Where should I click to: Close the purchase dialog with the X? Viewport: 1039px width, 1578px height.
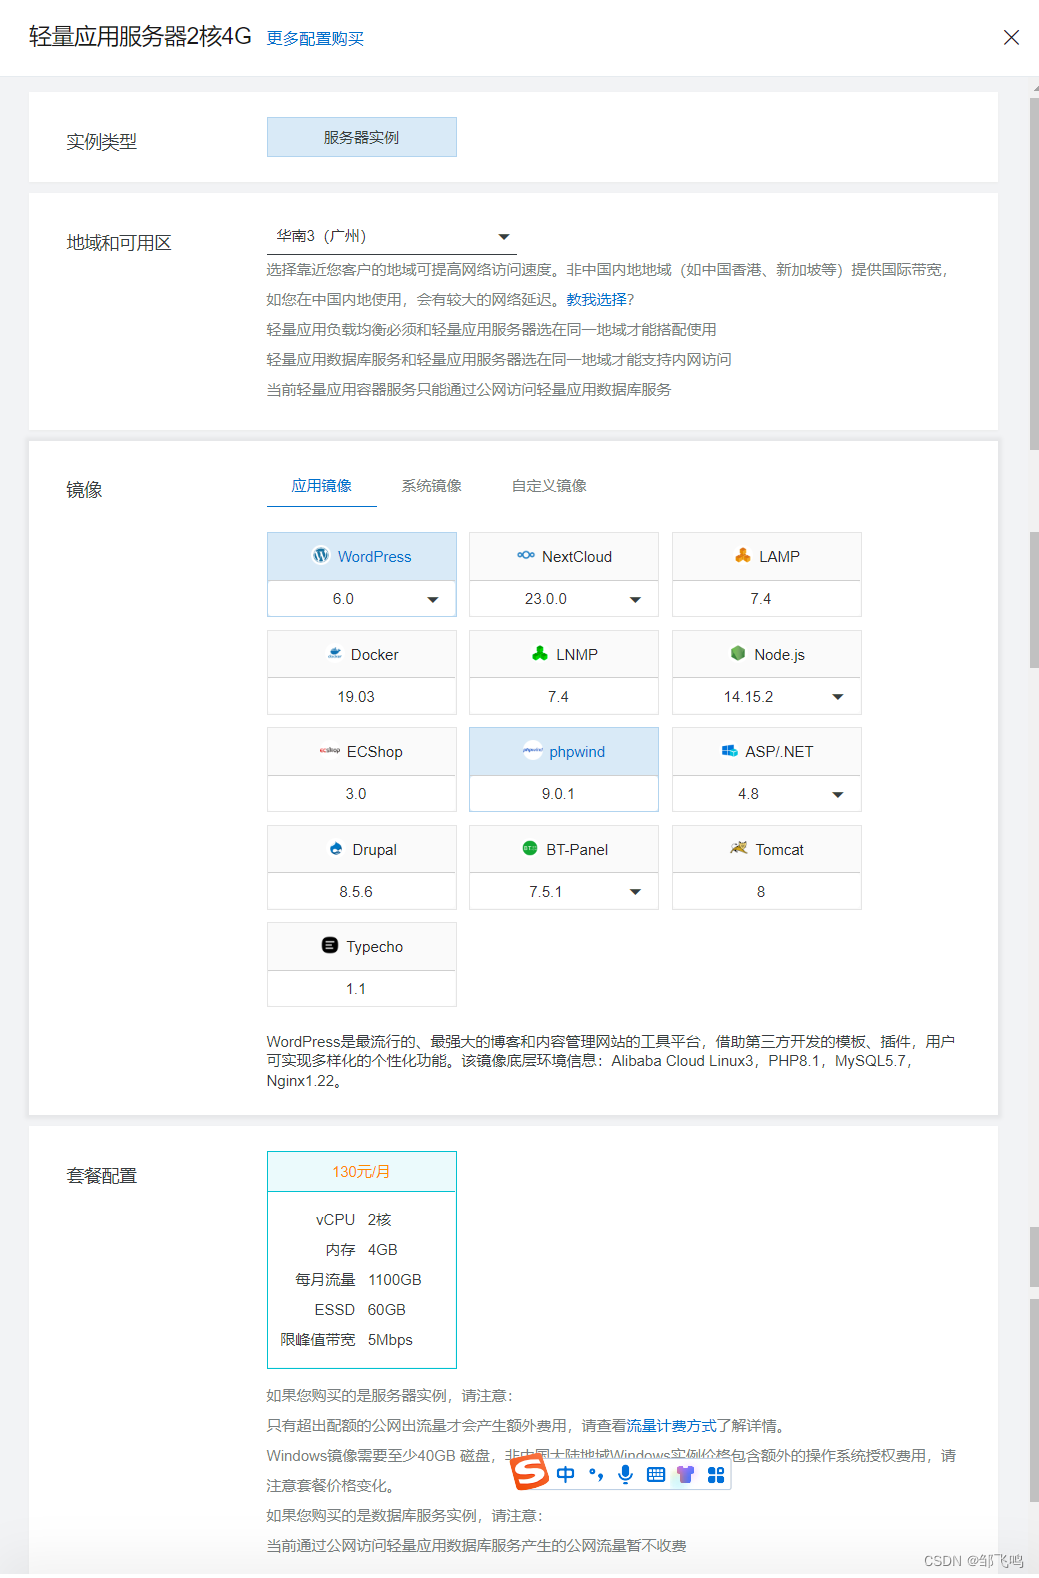pyautogui.click(x=1011, y=37)
